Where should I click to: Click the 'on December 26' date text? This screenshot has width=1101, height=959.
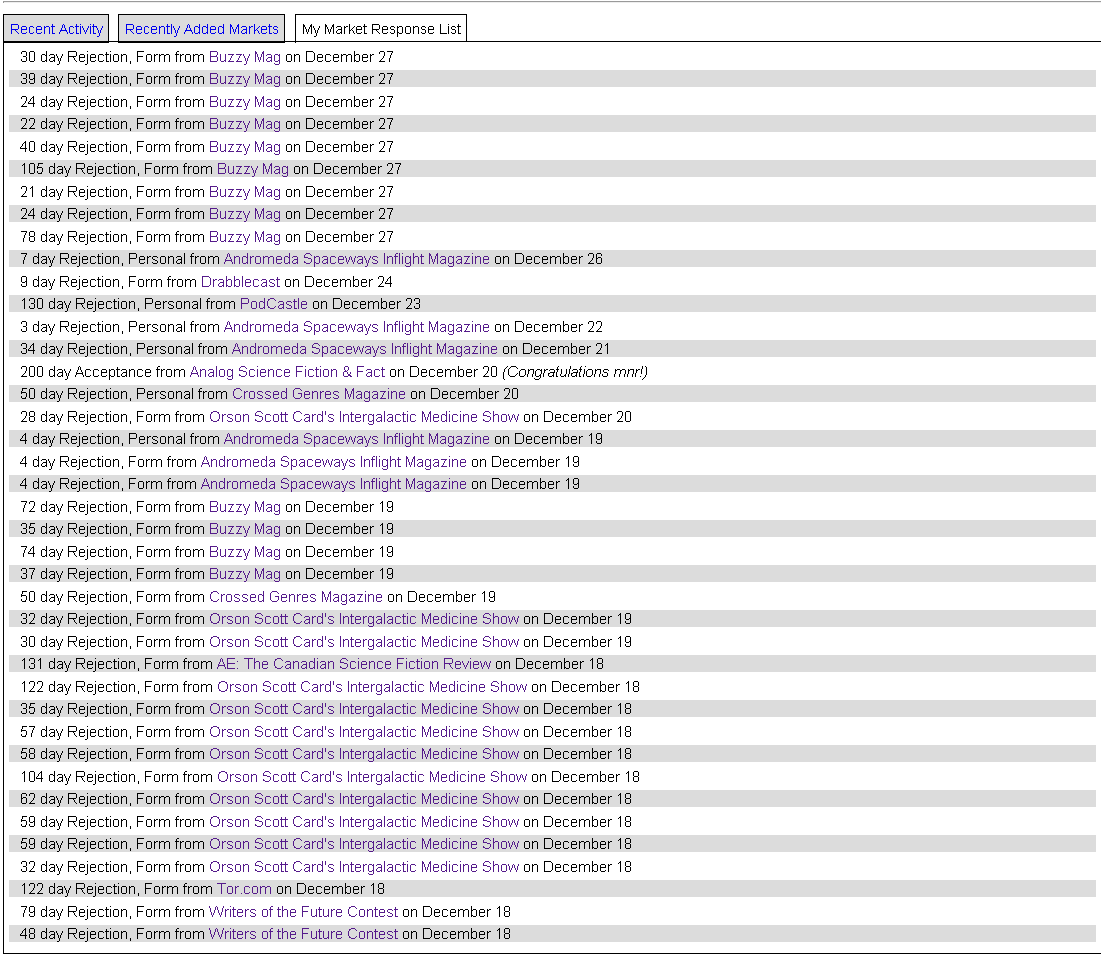[548, 259]
